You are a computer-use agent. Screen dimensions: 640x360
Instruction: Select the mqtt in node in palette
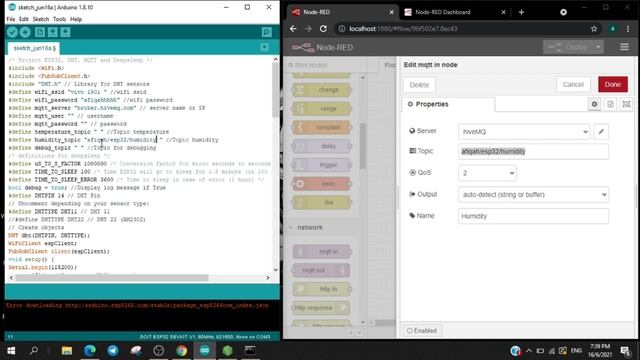[x=322, y=251]
